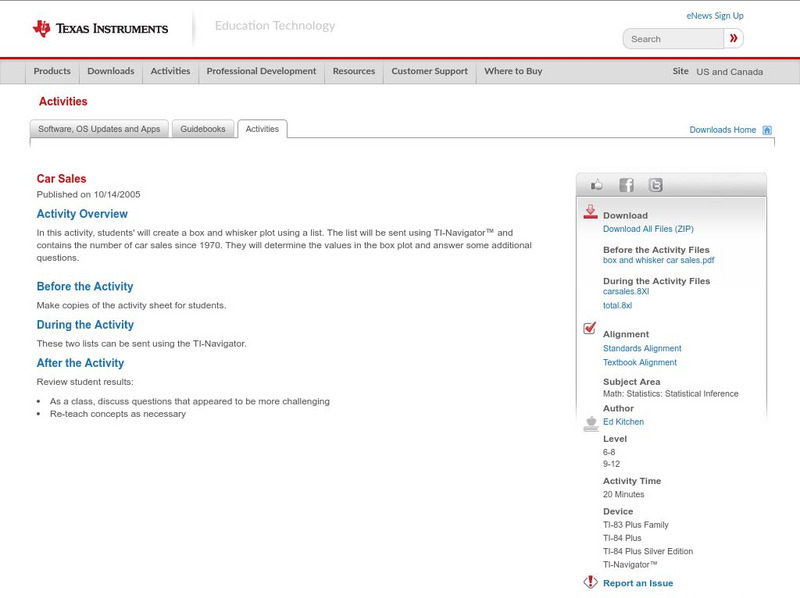Switch to Software, OS Updates and Apps tab

[99, 129]
